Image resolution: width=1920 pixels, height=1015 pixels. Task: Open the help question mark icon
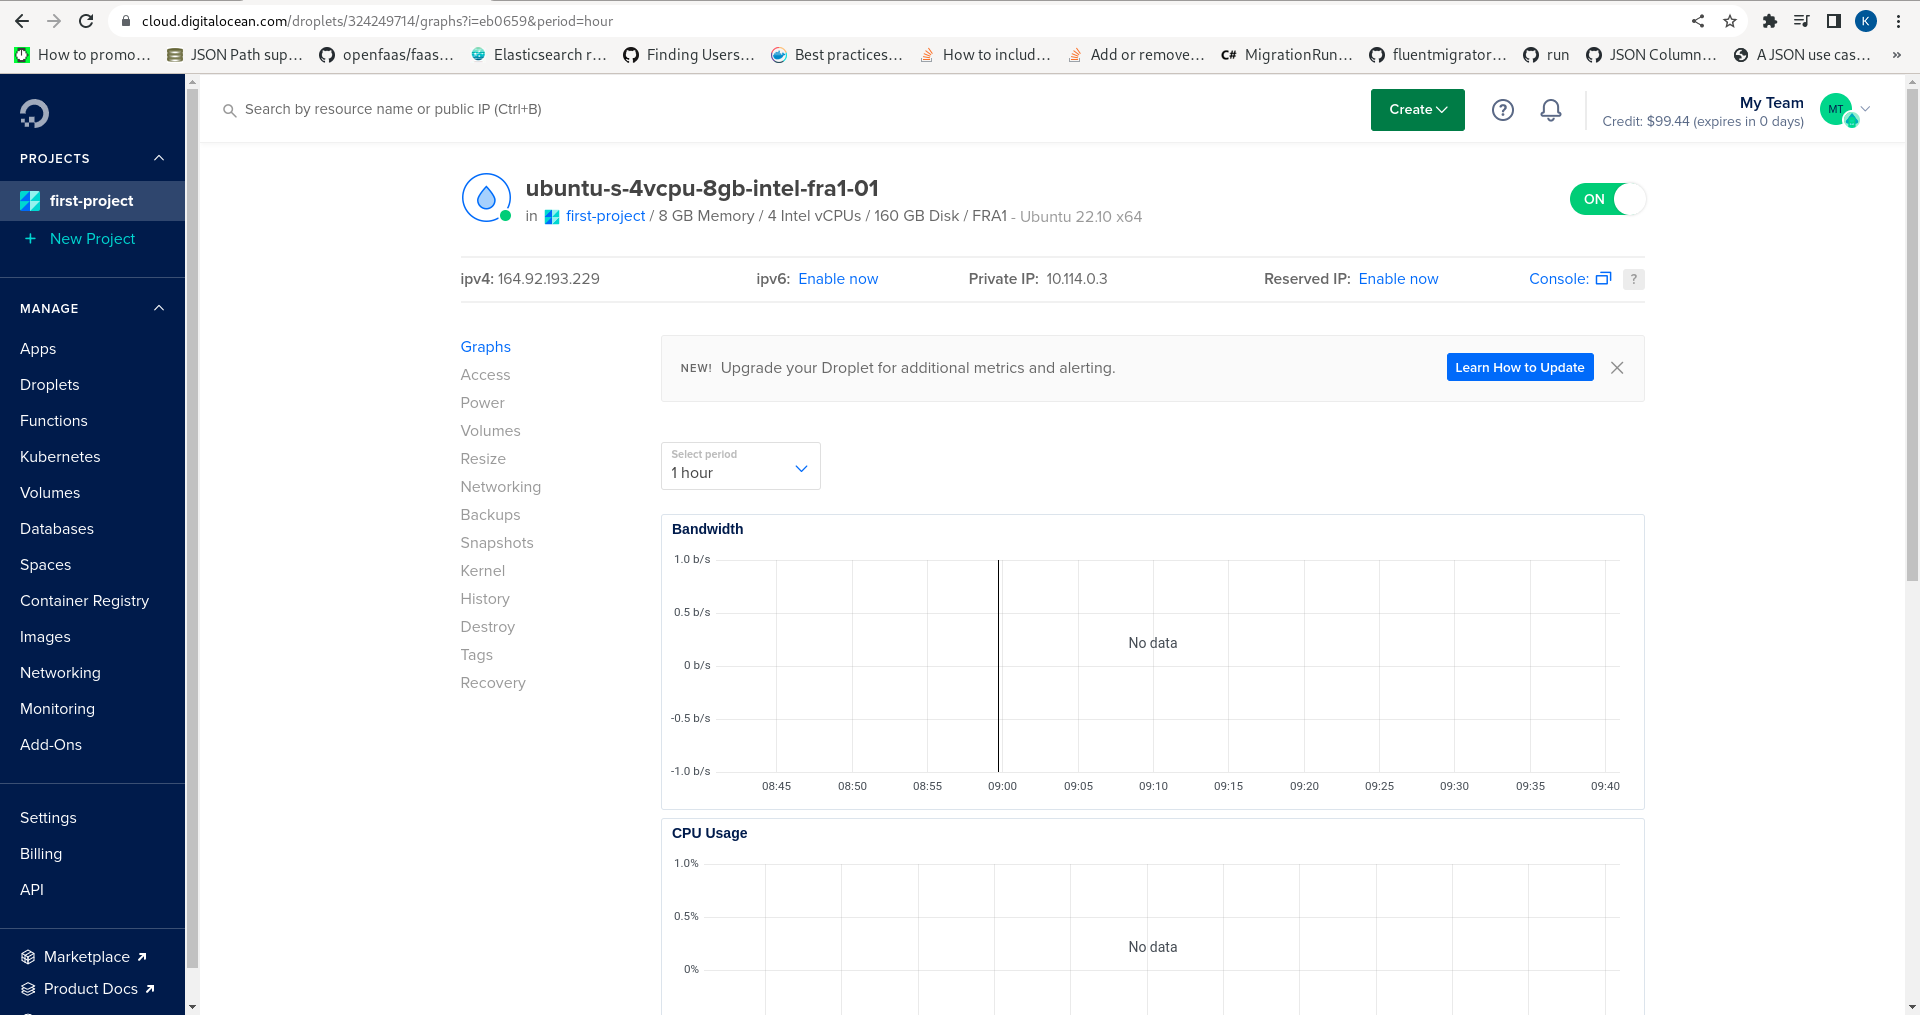(1502, 110)
